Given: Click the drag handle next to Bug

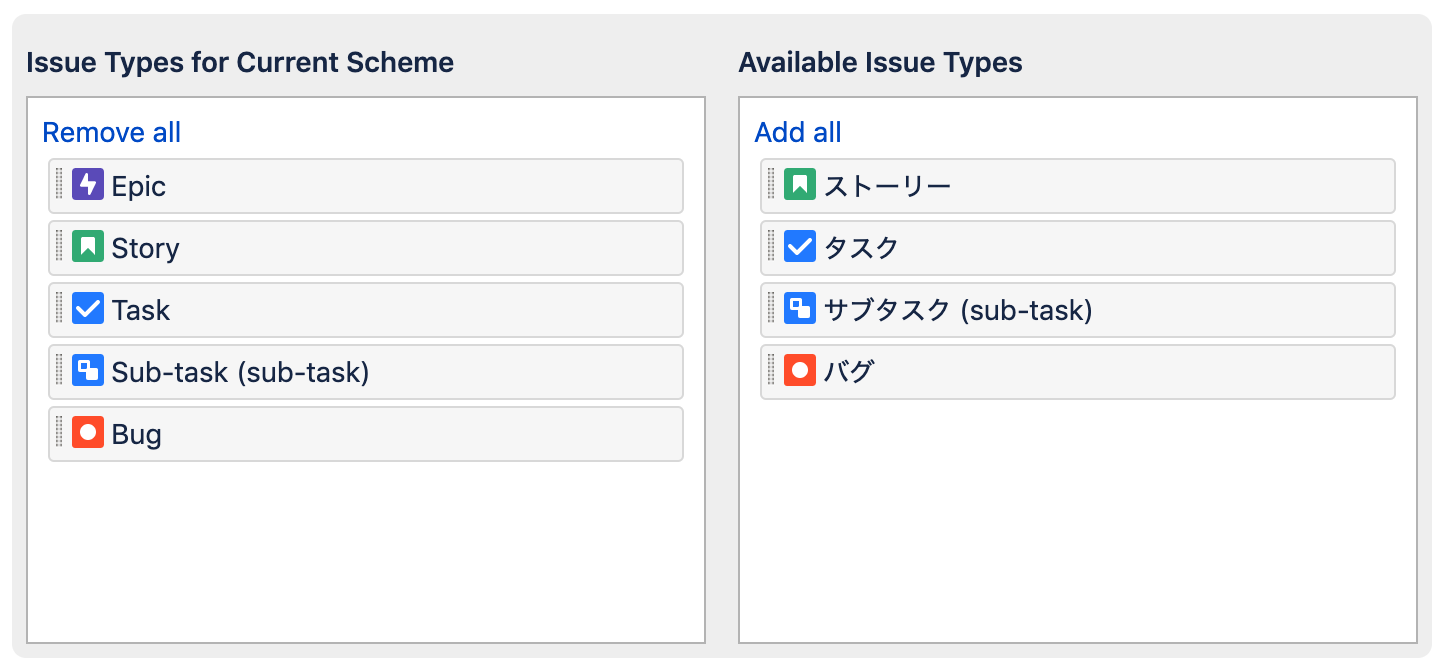Looking at the screenshot, I should tap(59, 433).
